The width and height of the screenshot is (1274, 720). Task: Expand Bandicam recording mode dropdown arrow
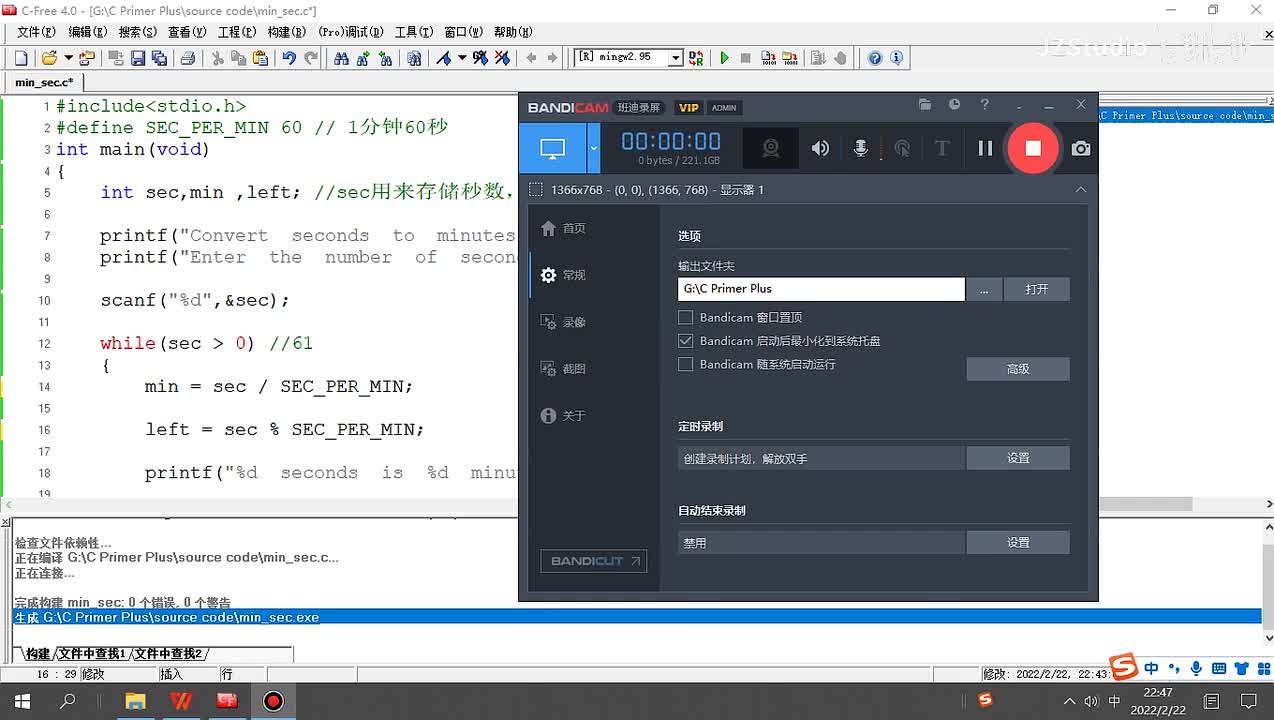pos(594,148)
